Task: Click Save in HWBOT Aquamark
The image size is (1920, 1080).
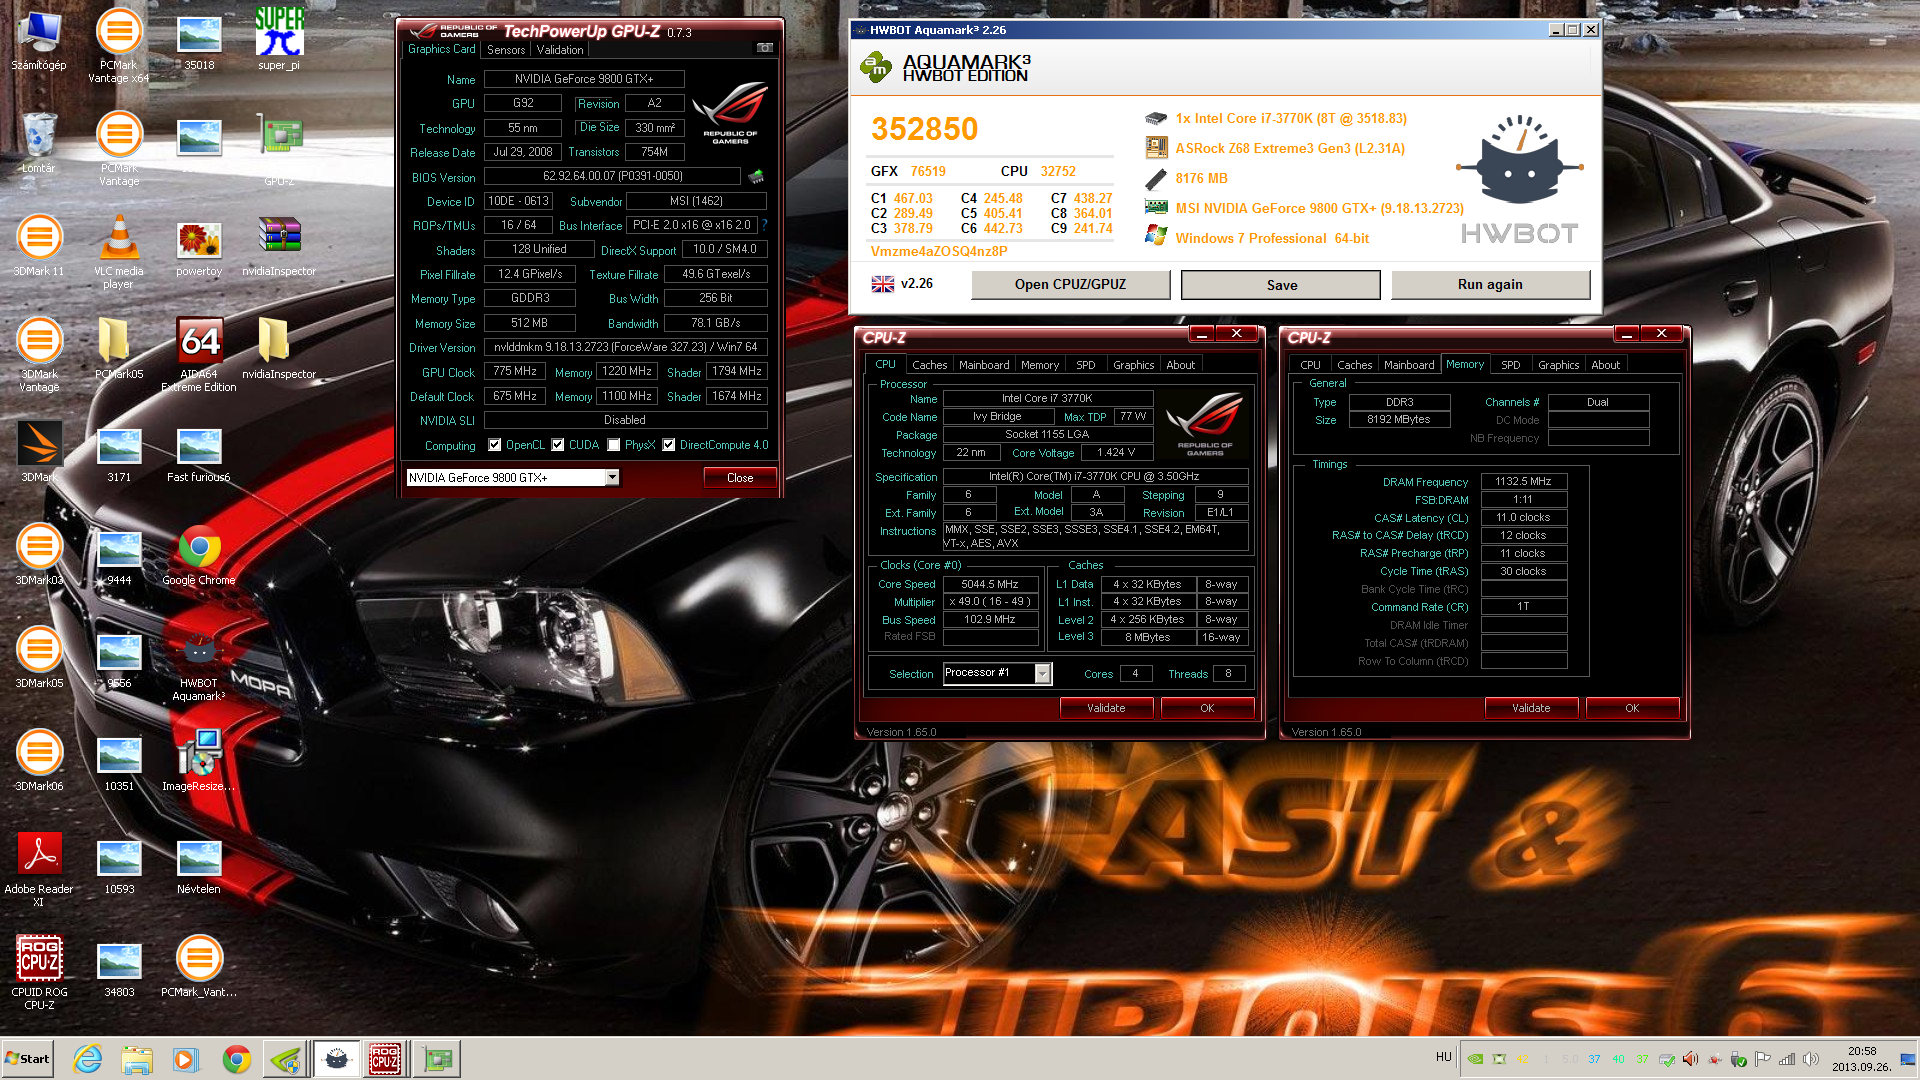Action: coord(1281,285)
